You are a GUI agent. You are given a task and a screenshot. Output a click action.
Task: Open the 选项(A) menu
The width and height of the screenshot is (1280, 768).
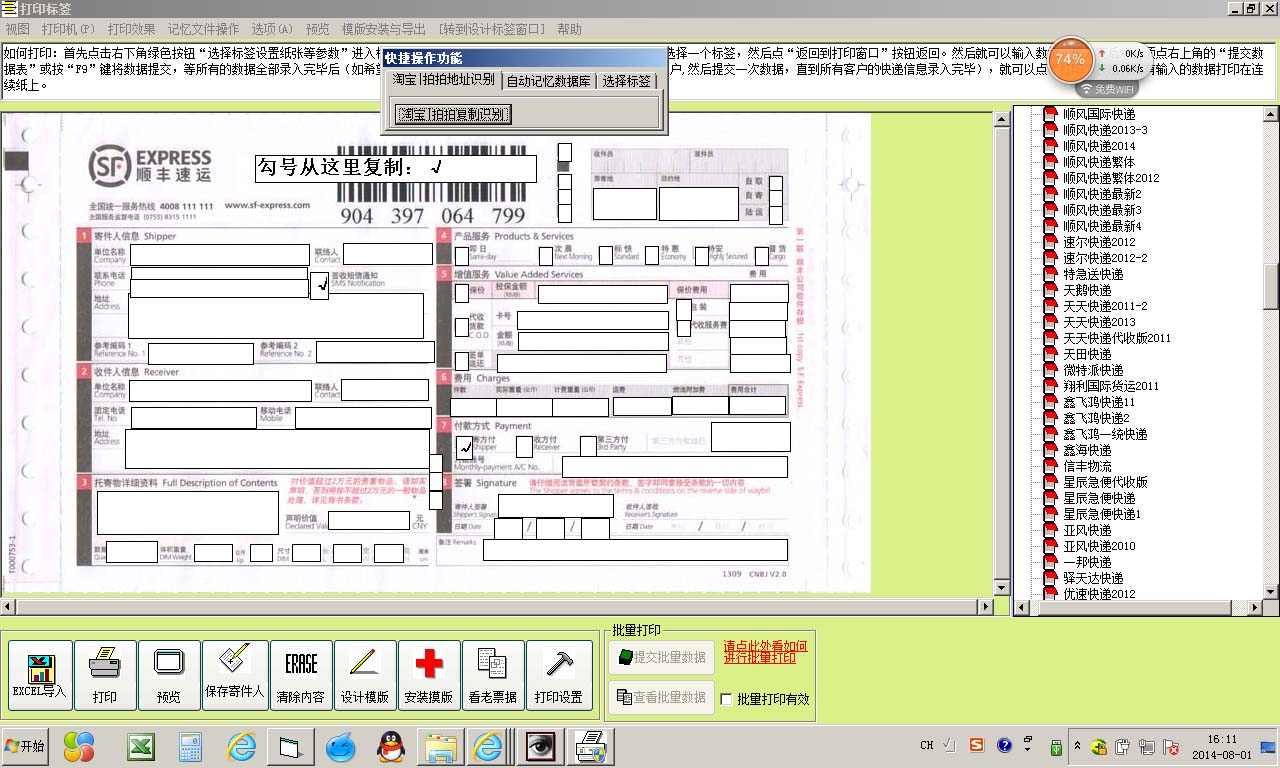coord(270,29)
